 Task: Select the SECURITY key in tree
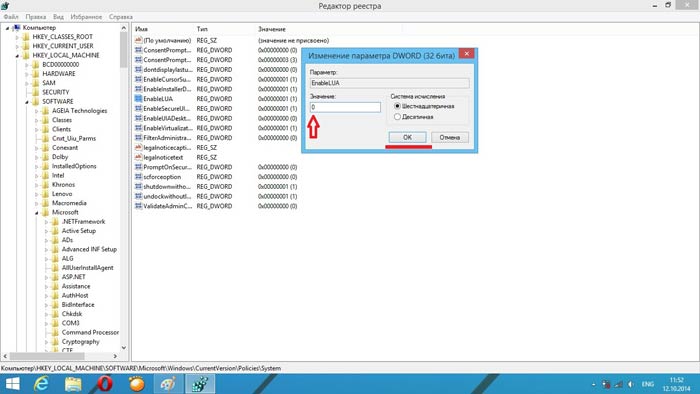pos(56,92)
